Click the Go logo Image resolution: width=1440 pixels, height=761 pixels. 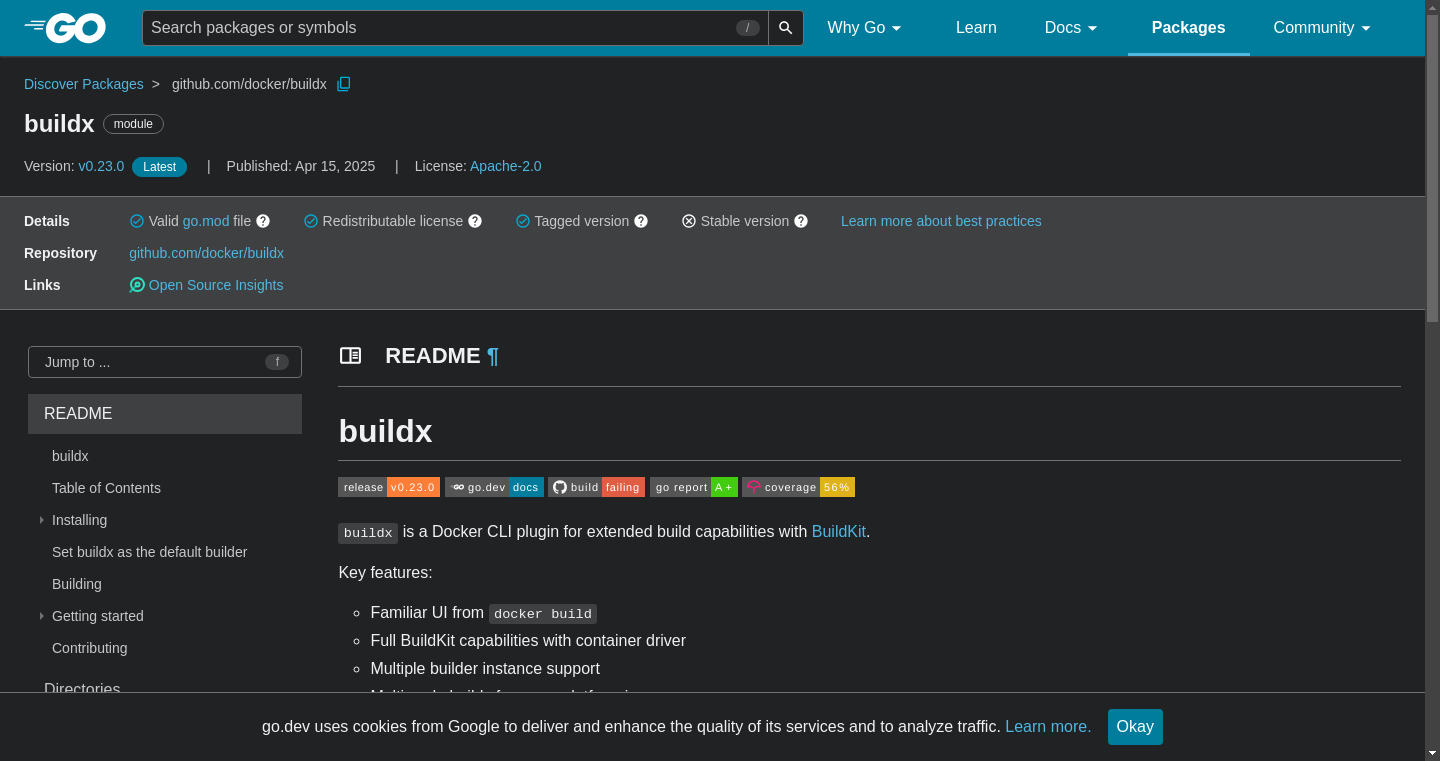click(x=65, y=28)
